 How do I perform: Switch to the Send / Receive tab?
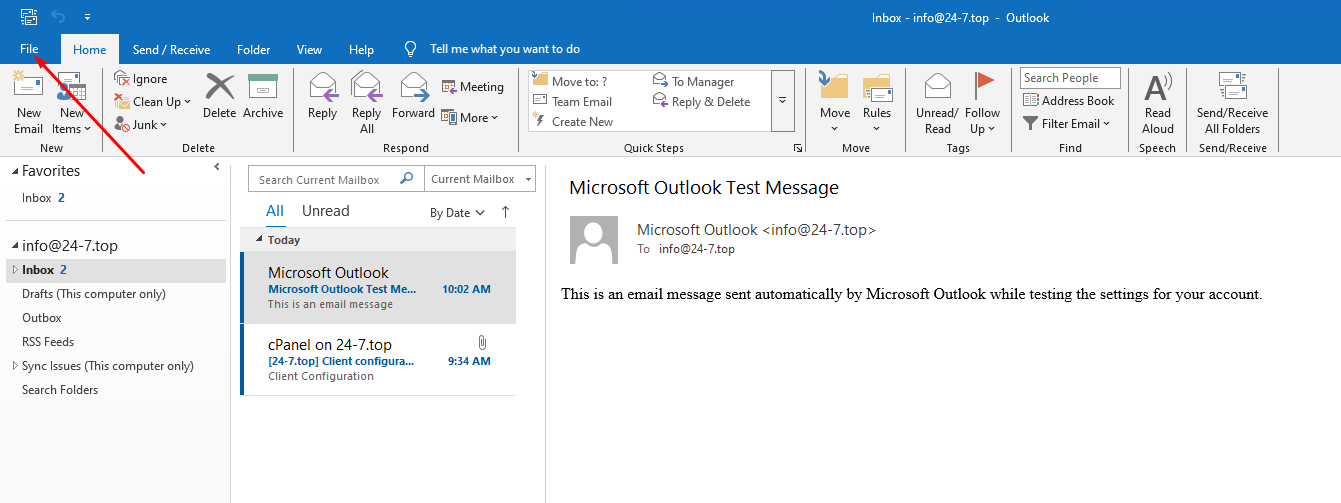click(x=171, y=49)
